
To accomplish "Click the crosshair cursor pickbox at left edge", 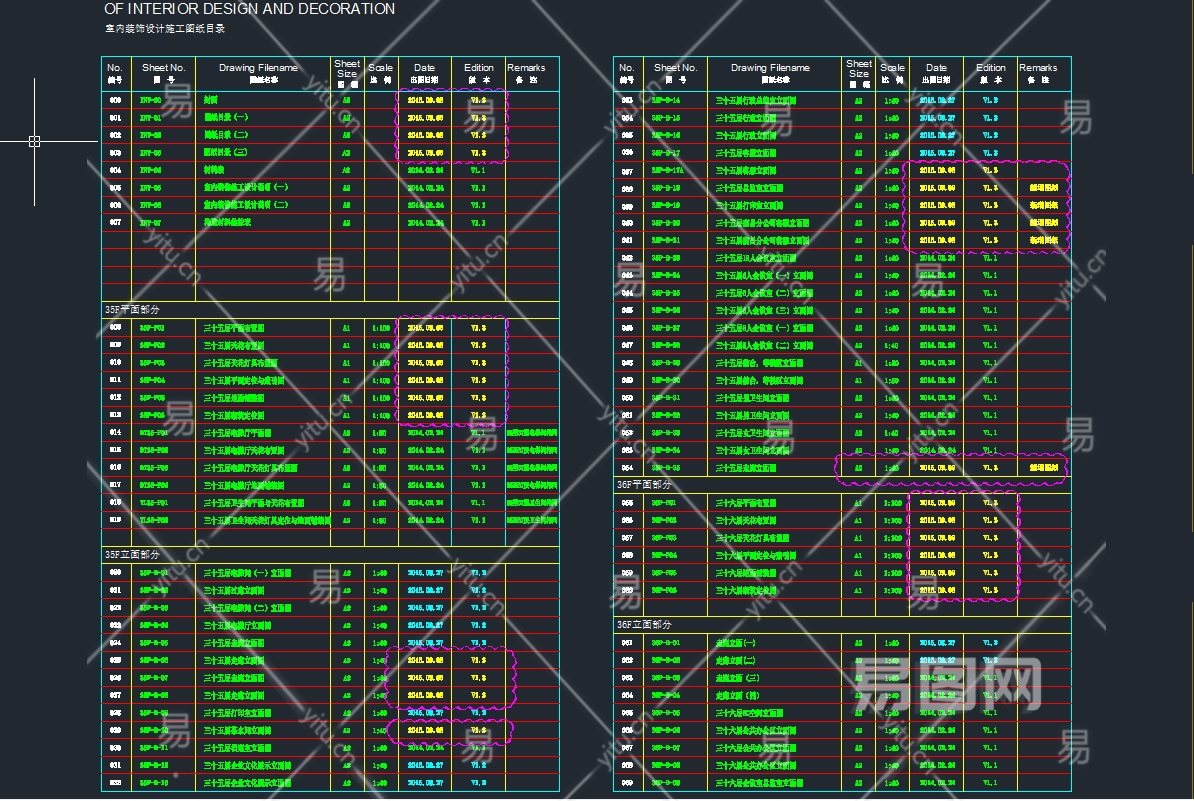I will coord(34,141).
